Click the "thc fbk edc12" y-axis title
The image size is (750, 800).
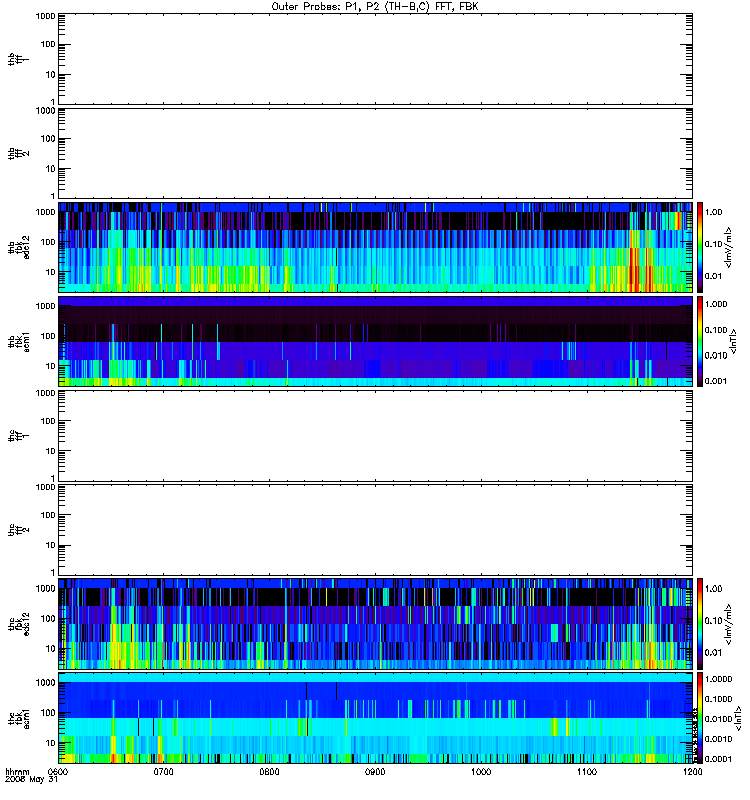tap(19, 623)
